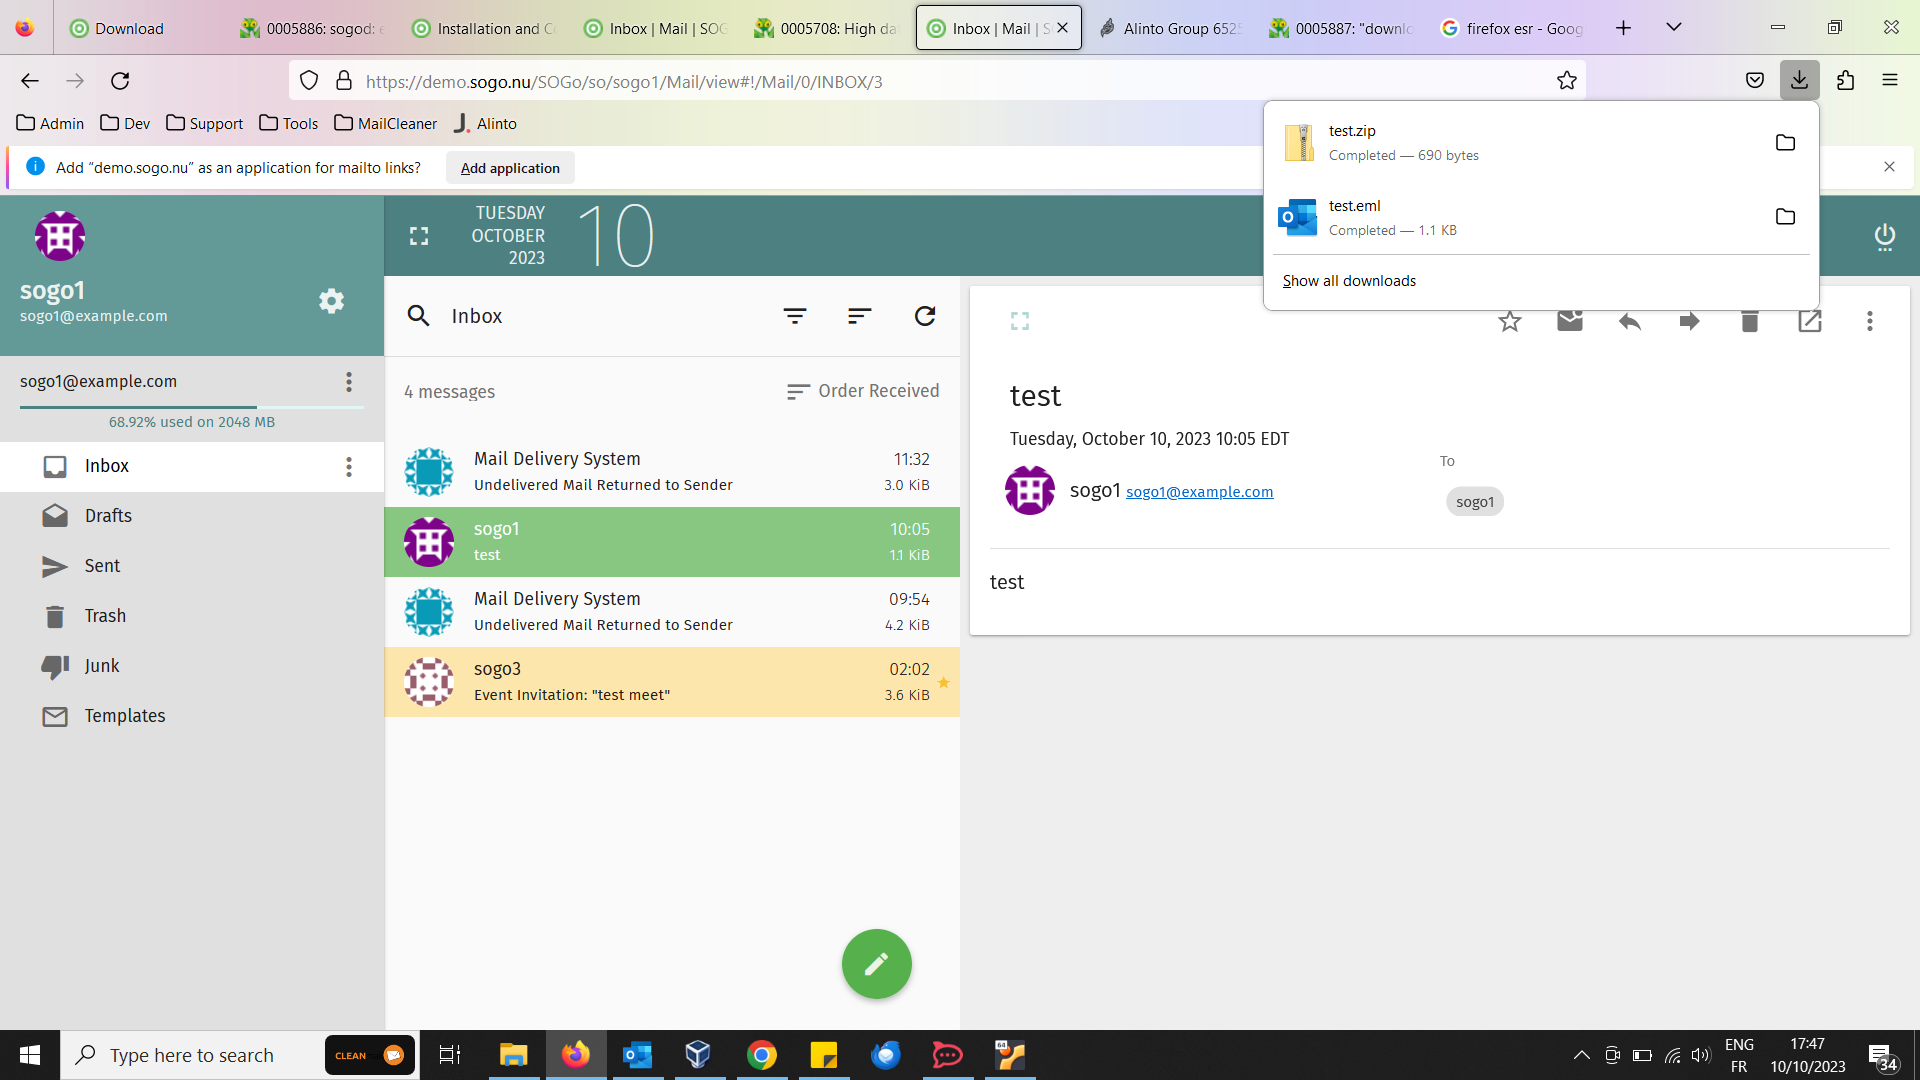
Task: Open the Drafts folder
Action: tap(108, 516)
